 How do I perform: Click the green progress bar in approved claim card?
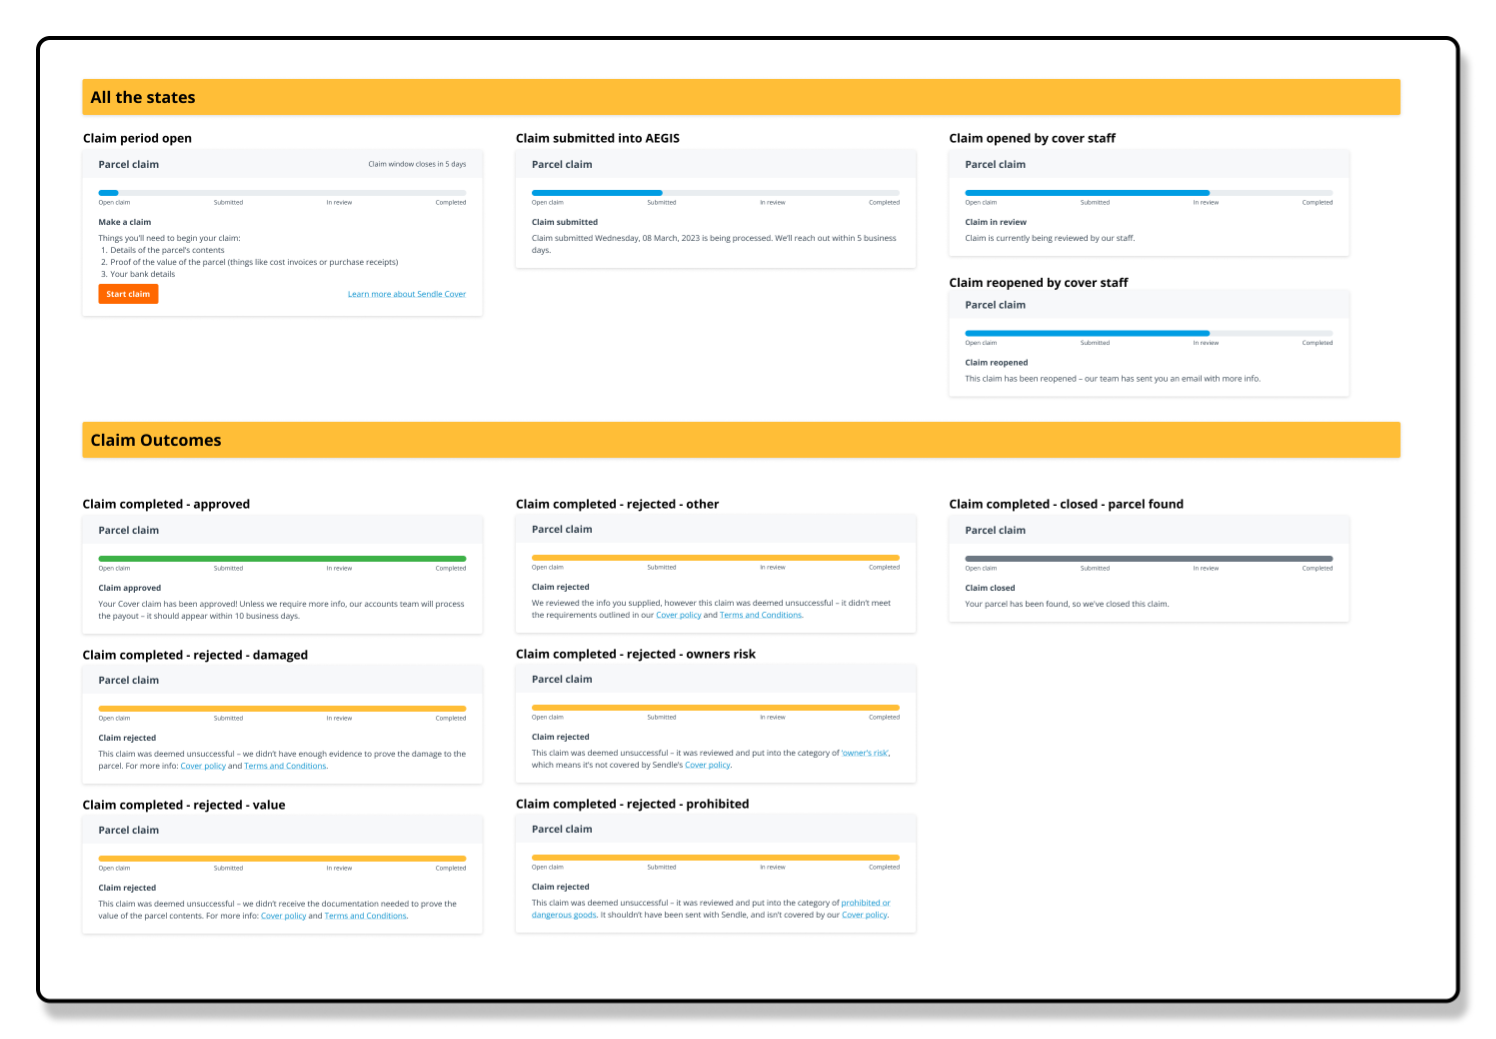(x=282, y=559)
